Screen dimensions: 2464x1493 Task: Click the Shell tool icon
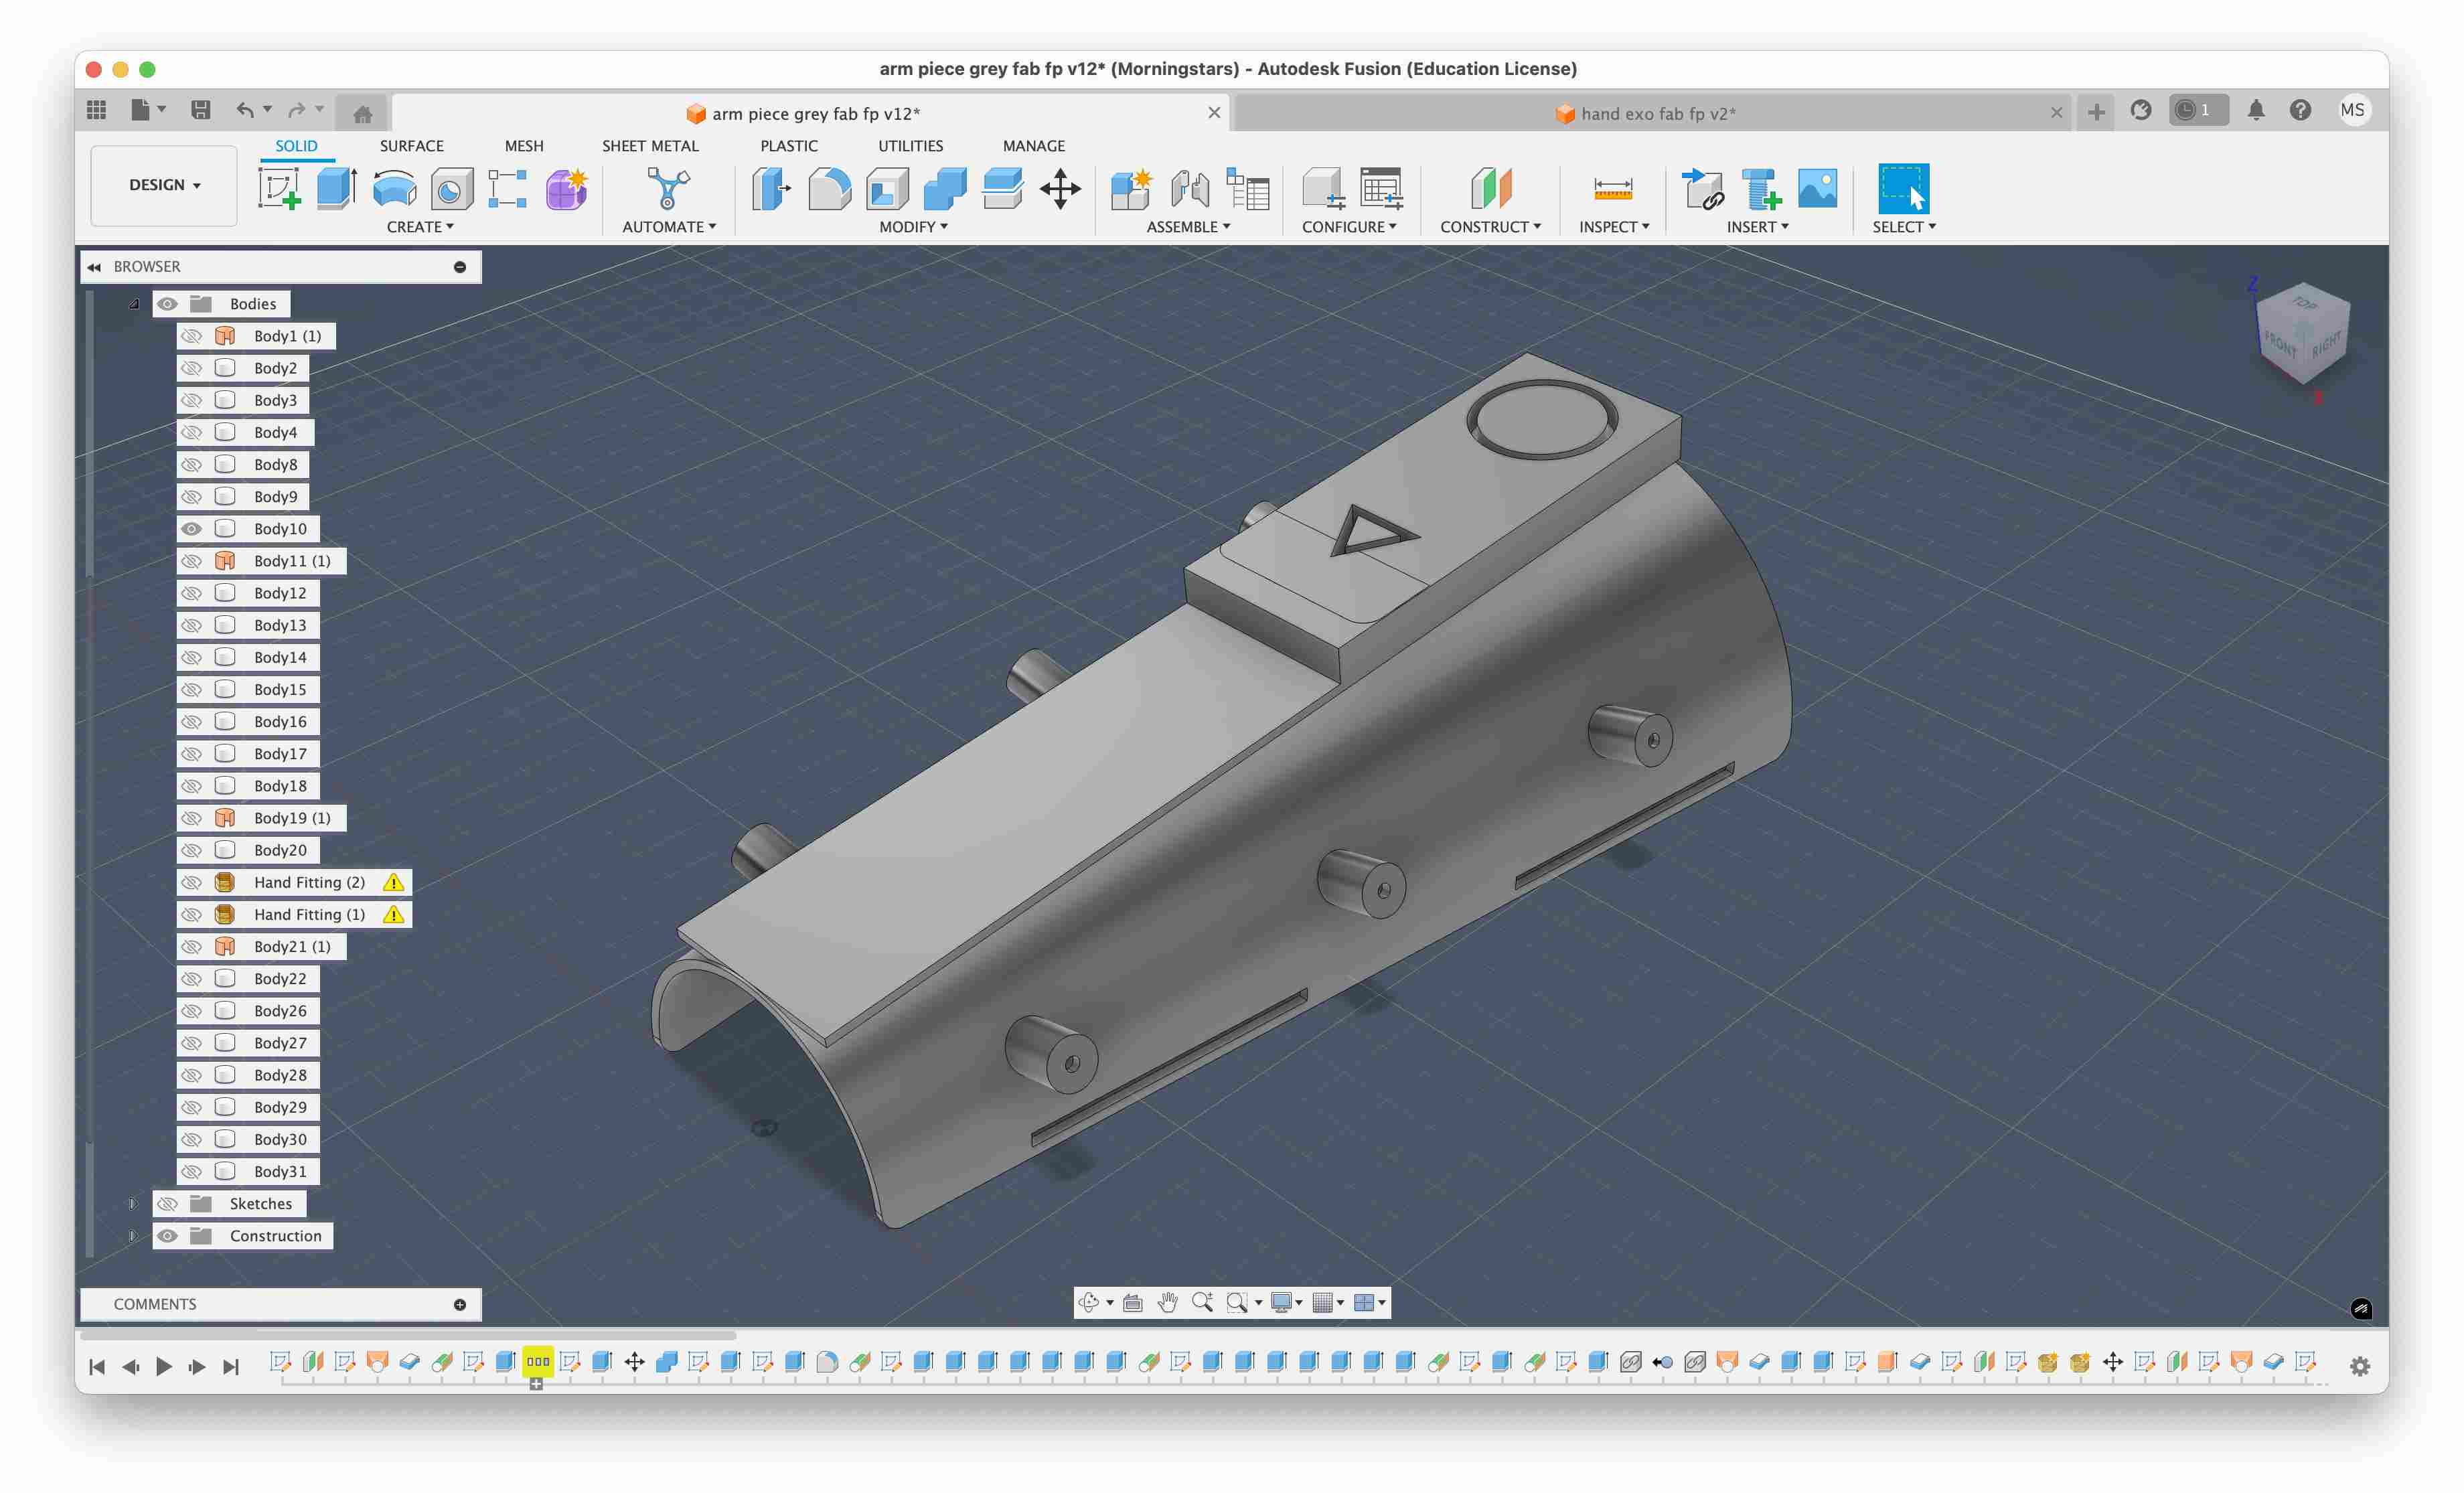tap(887, 188)
